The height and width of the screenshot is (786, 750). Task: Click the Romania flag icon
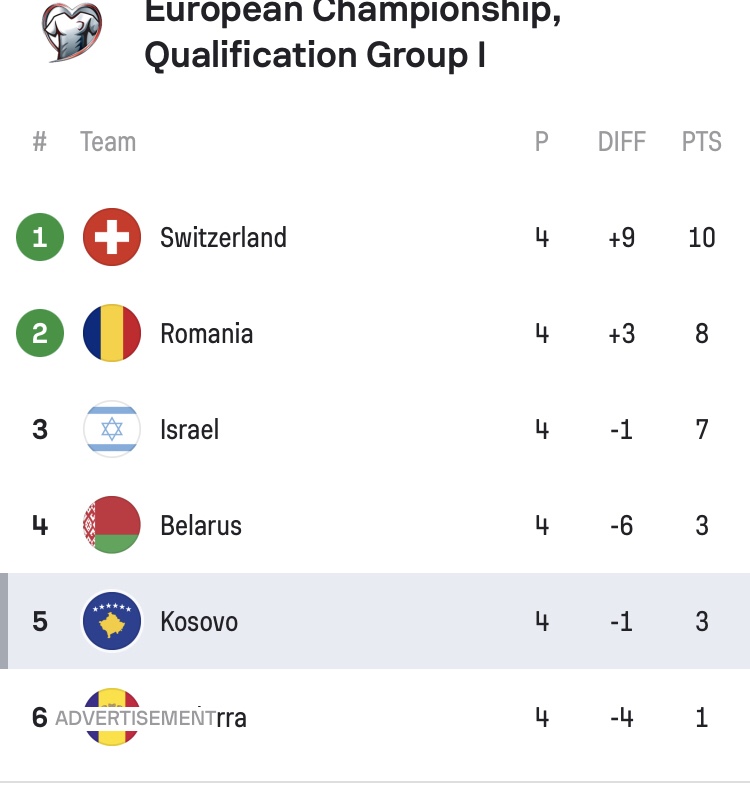point(111,334)
